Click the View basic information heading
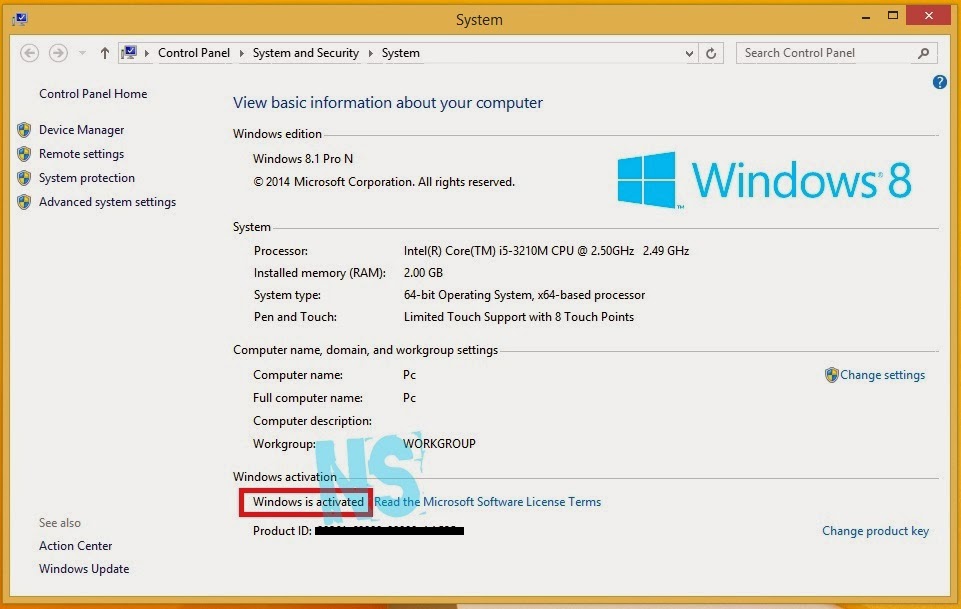Image resolution: width=961 pixels, height=609 pixels. pos(387,102)
